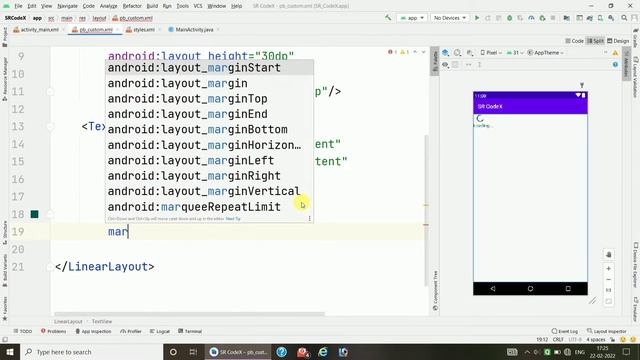The image size is (640, 360).
Task: Open the No Devices selector dropdown
Action: coord(449,18)
